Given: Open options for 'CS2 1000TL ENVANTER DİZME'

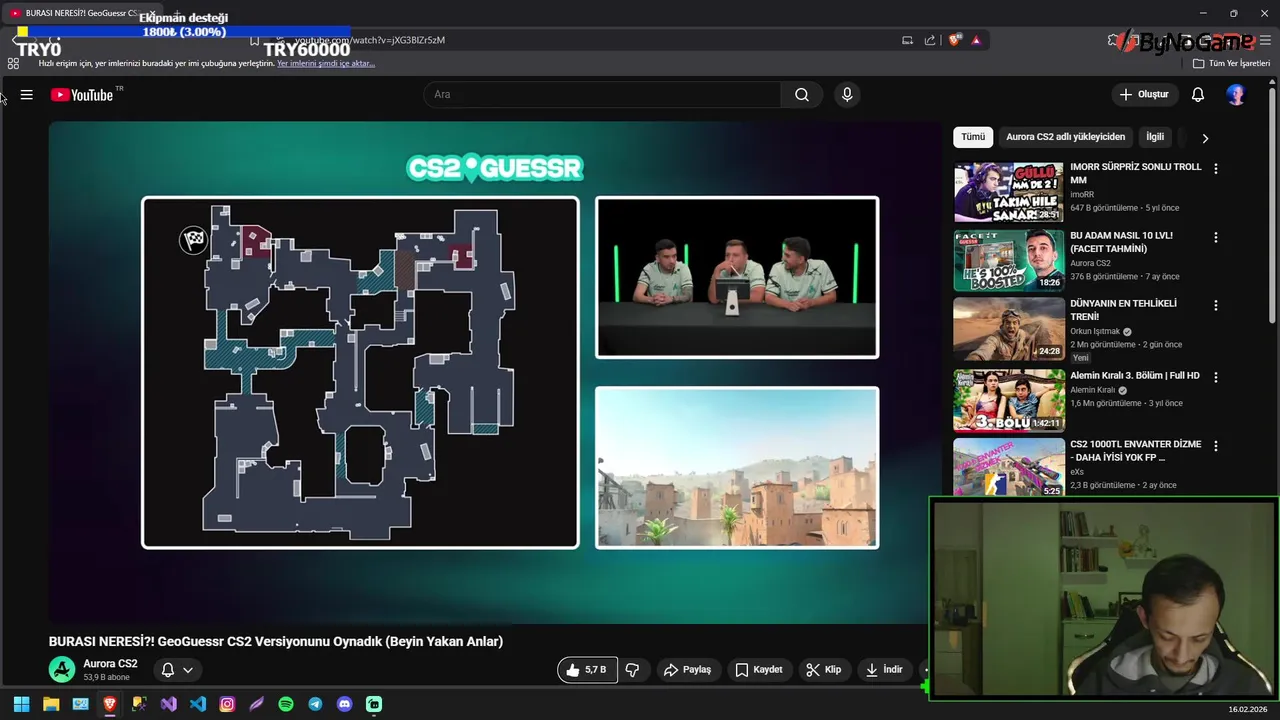Looking at the screenshot, I should (x=1216, y=446).
